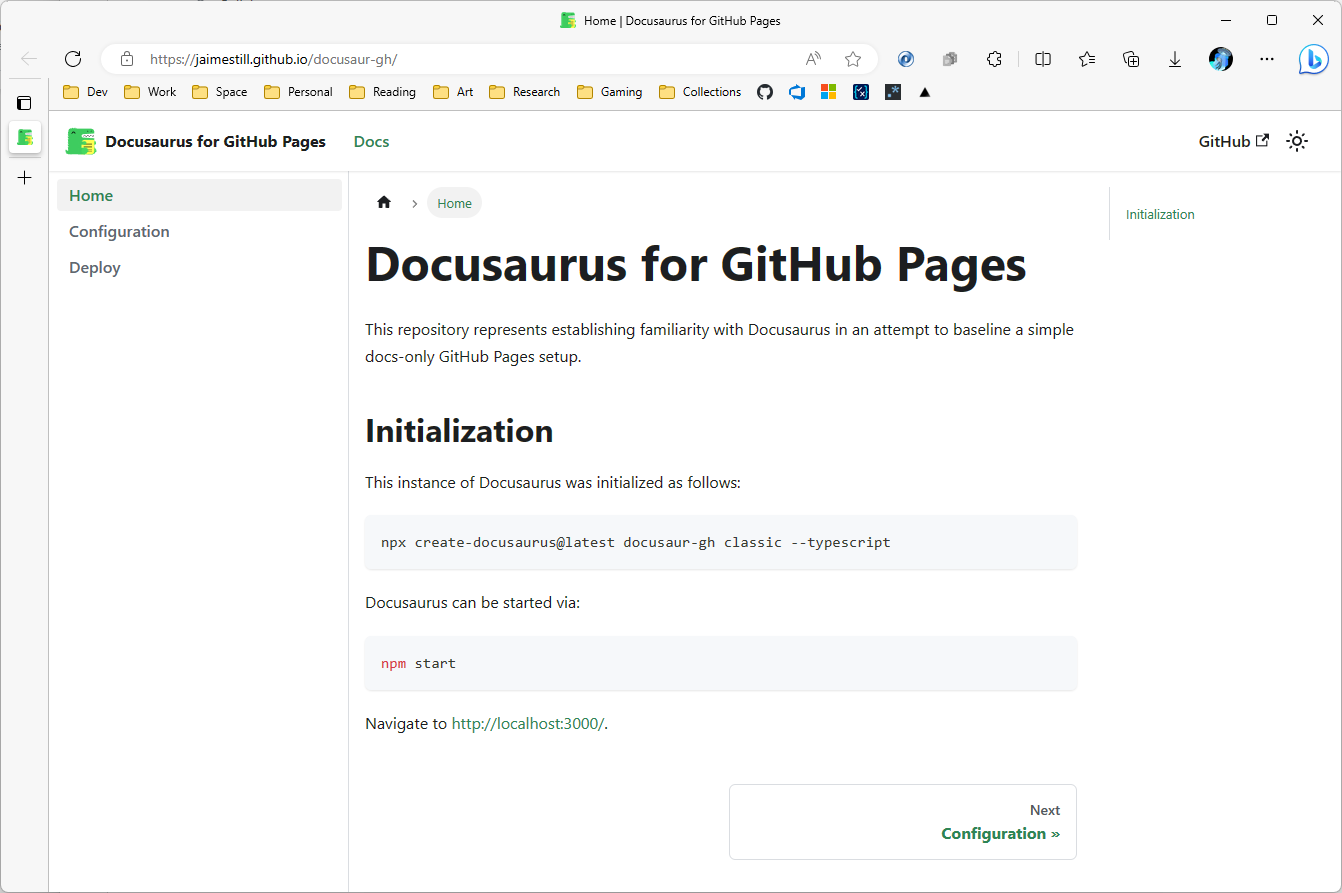Open the GitHub external link in navbar
Viewport: 1342px width, 893px height.
(x=1233, y=142)
